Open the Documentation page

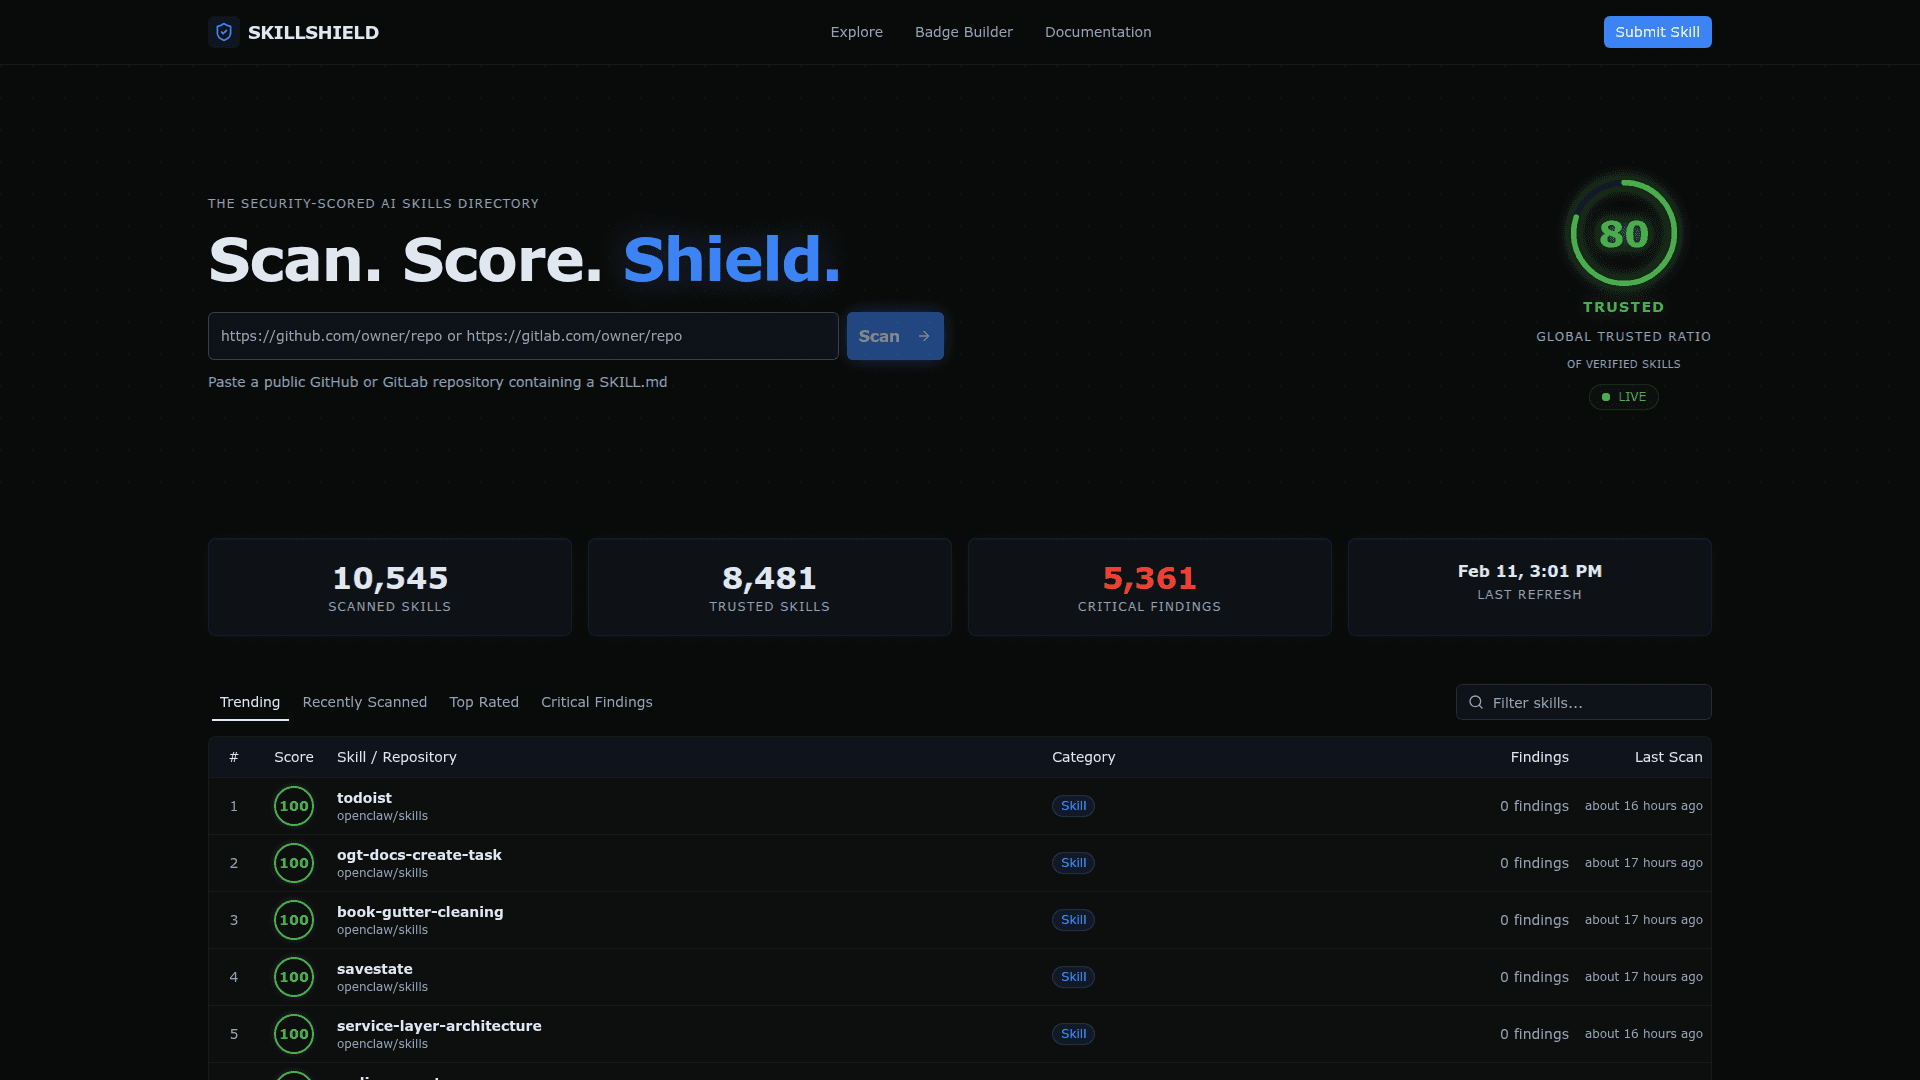pyautogui.click(x=1097, y=31)
